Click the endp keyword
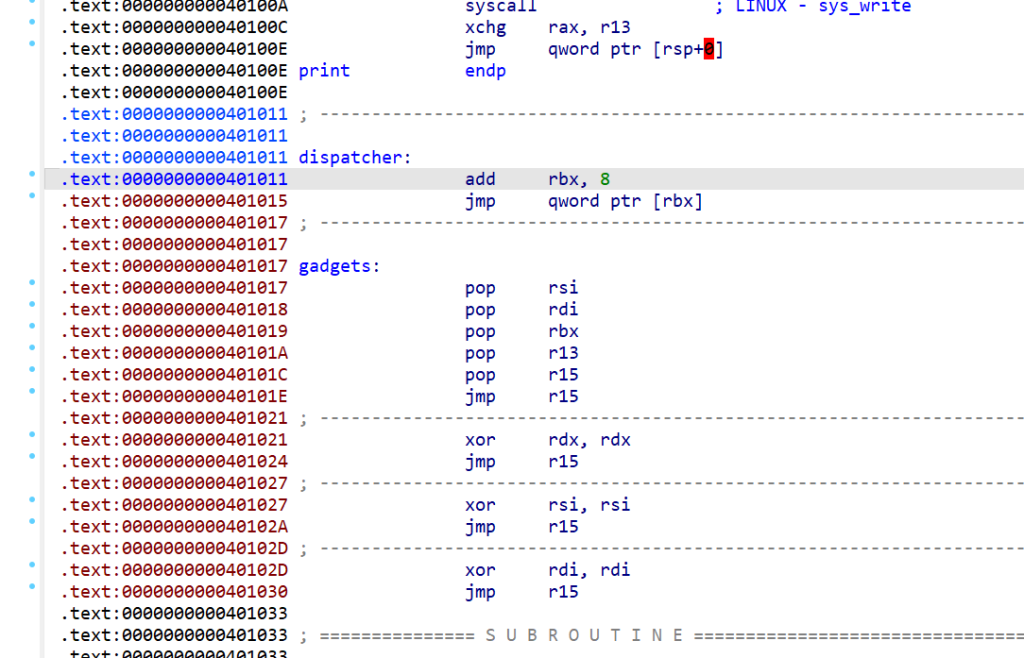 tap(485, 71)
